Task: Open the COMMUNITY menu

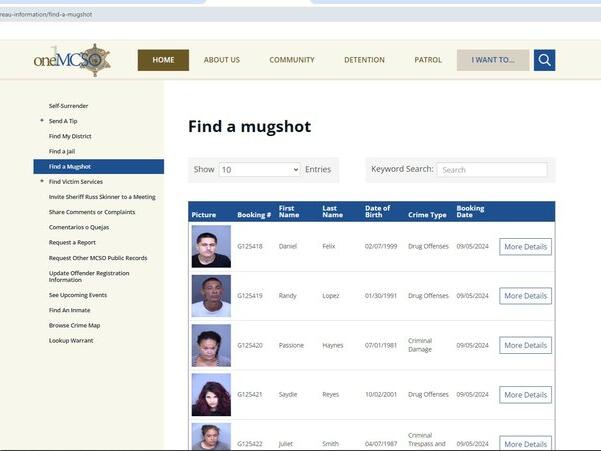Action: 292,60
